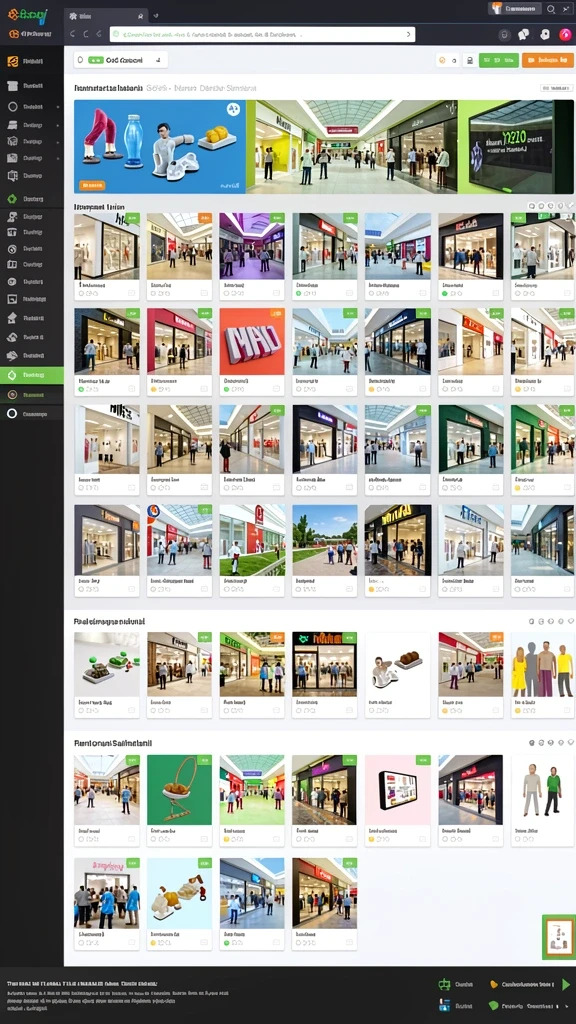Open the banner showing the dark green screen storefront
The width and height of the screenshot is (576, 1024).
[x=516, y=147]
